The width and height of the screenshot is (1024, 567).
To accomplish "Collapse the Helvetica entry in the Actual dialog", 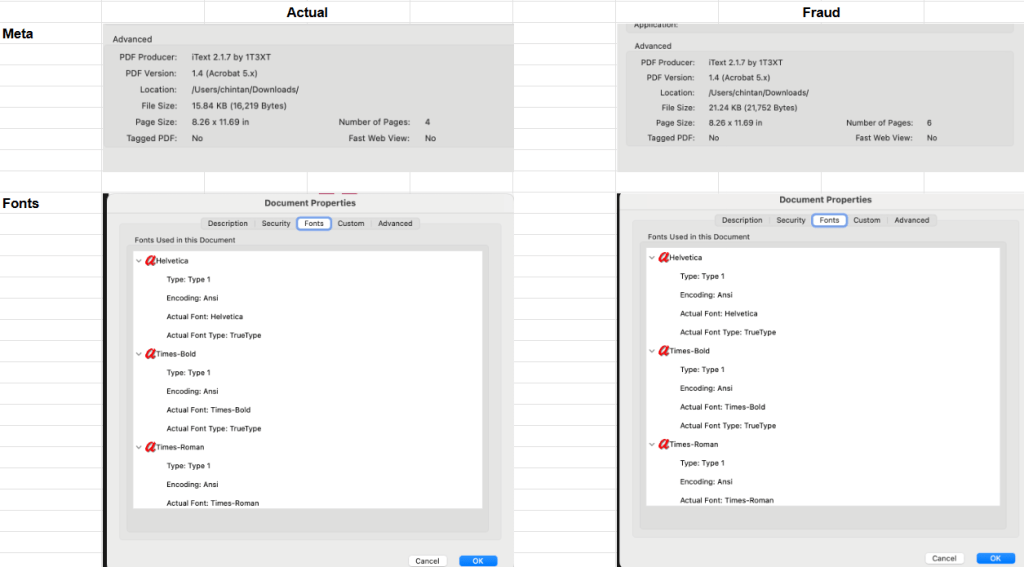I will point(139,261).
